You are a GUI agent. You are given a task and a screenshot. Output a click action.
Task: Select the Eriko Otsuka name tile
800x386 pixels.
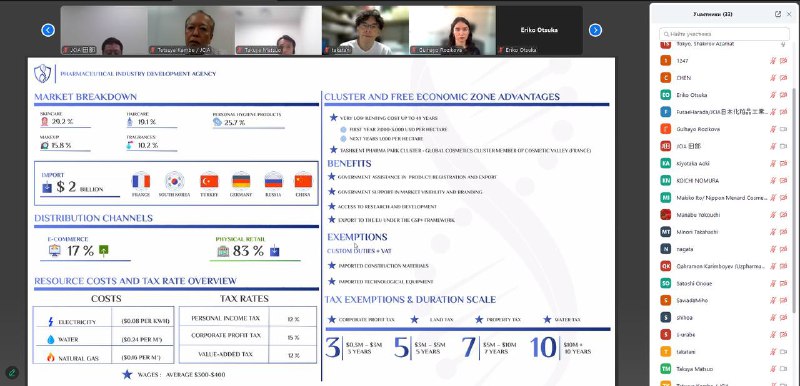(539, 30)
